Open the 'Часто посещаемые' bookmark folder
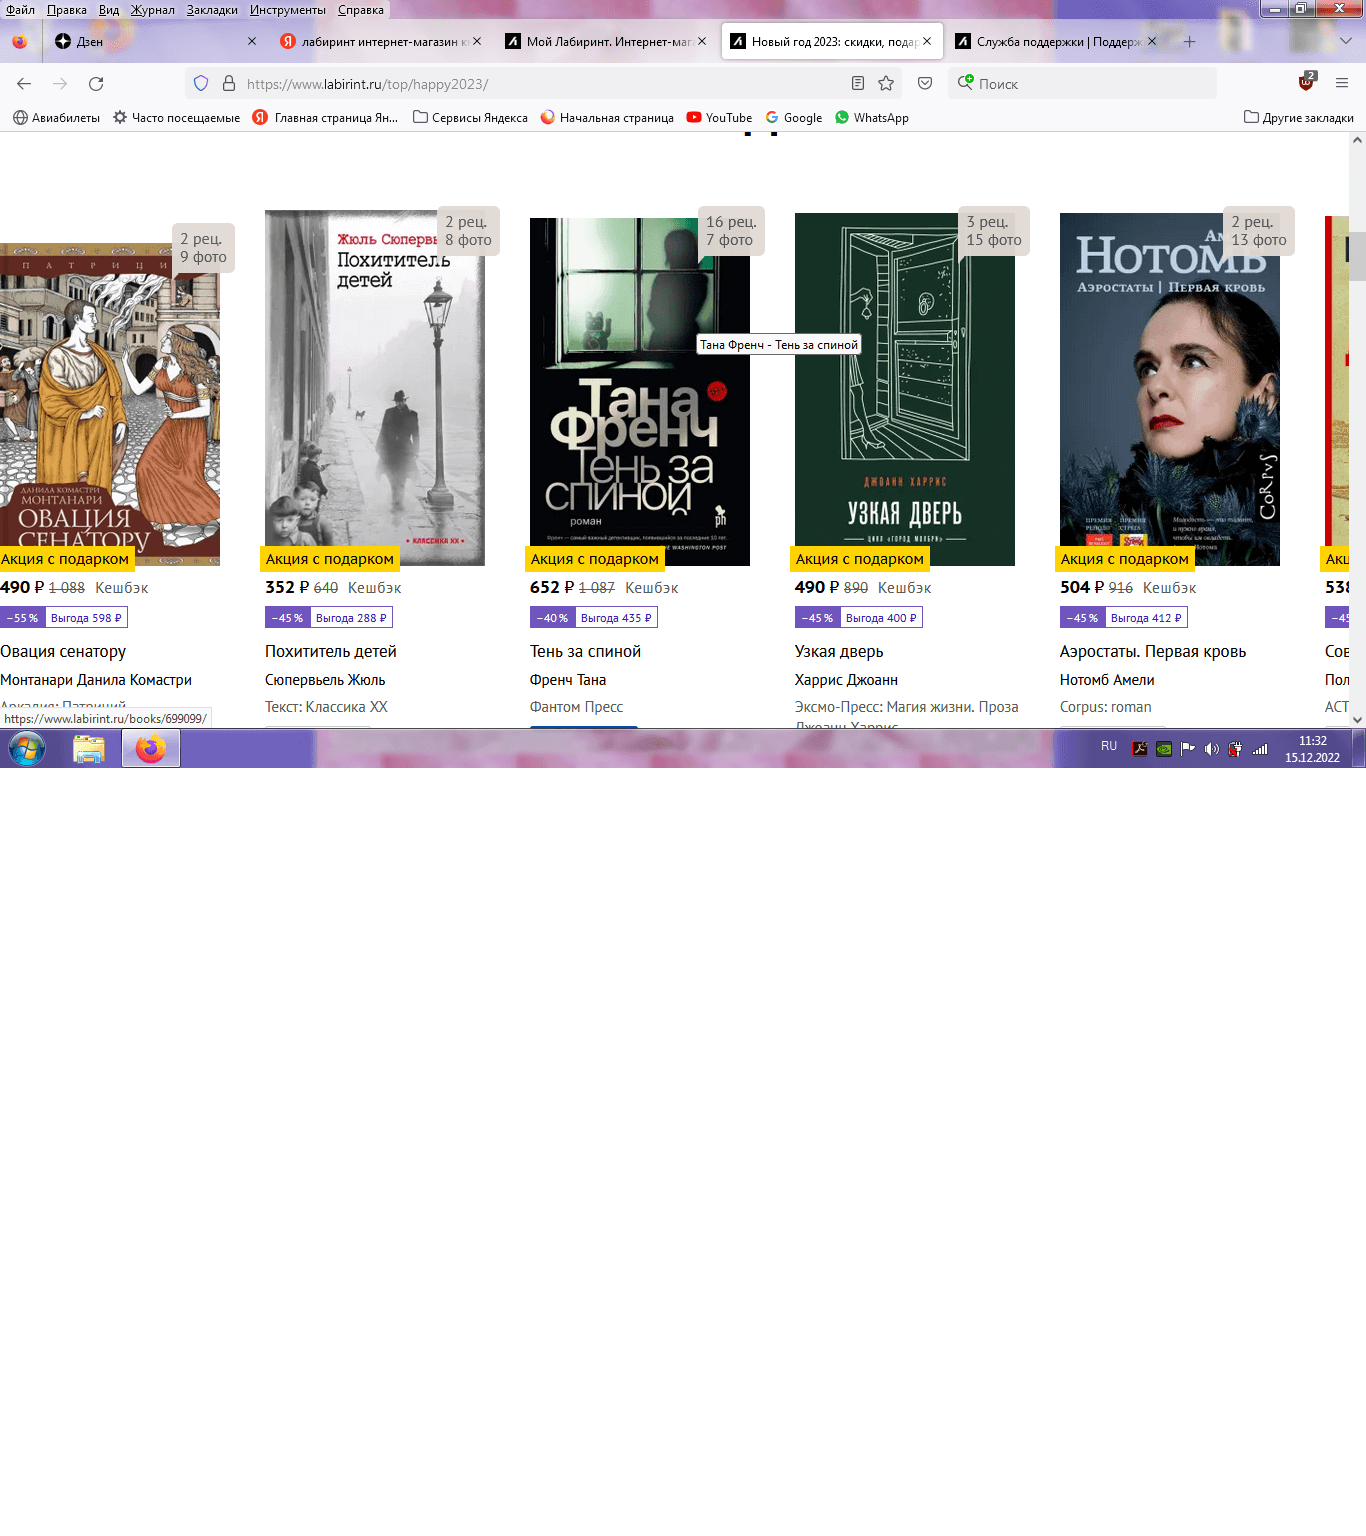This screenshot has height=1536, width=1366. [x=176, y=118]
